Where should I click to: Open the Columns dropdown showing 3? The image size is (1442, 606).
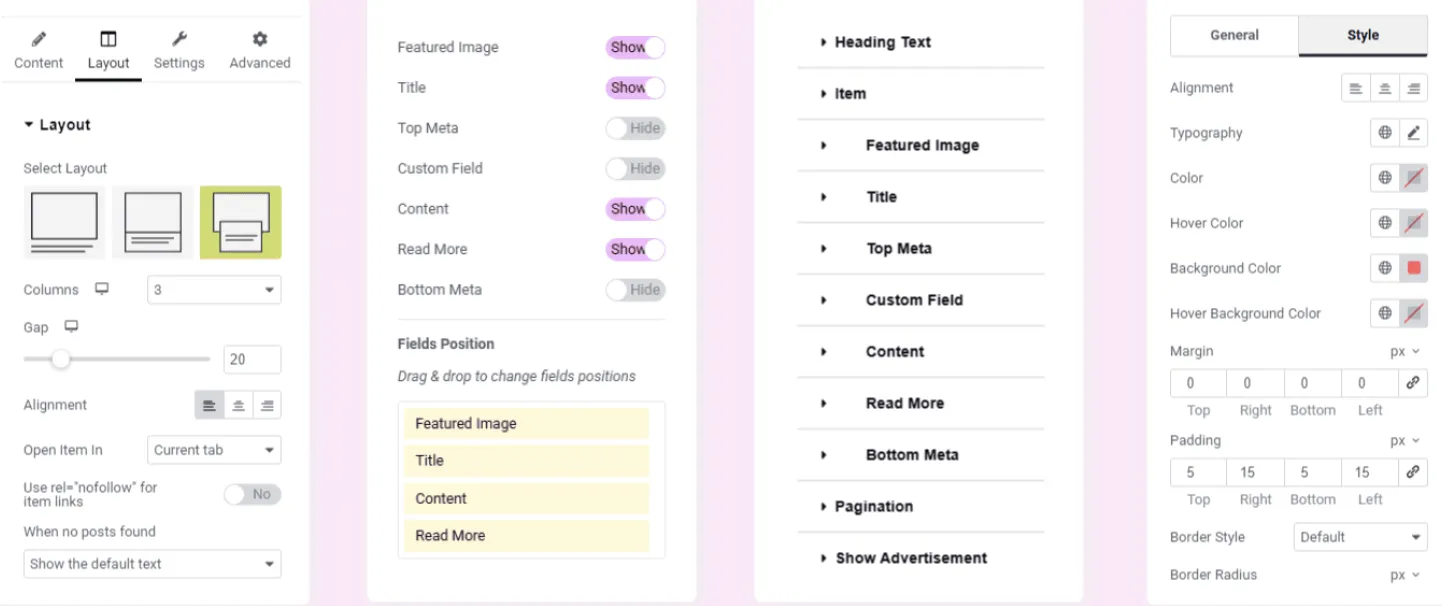tap(214, 290)
